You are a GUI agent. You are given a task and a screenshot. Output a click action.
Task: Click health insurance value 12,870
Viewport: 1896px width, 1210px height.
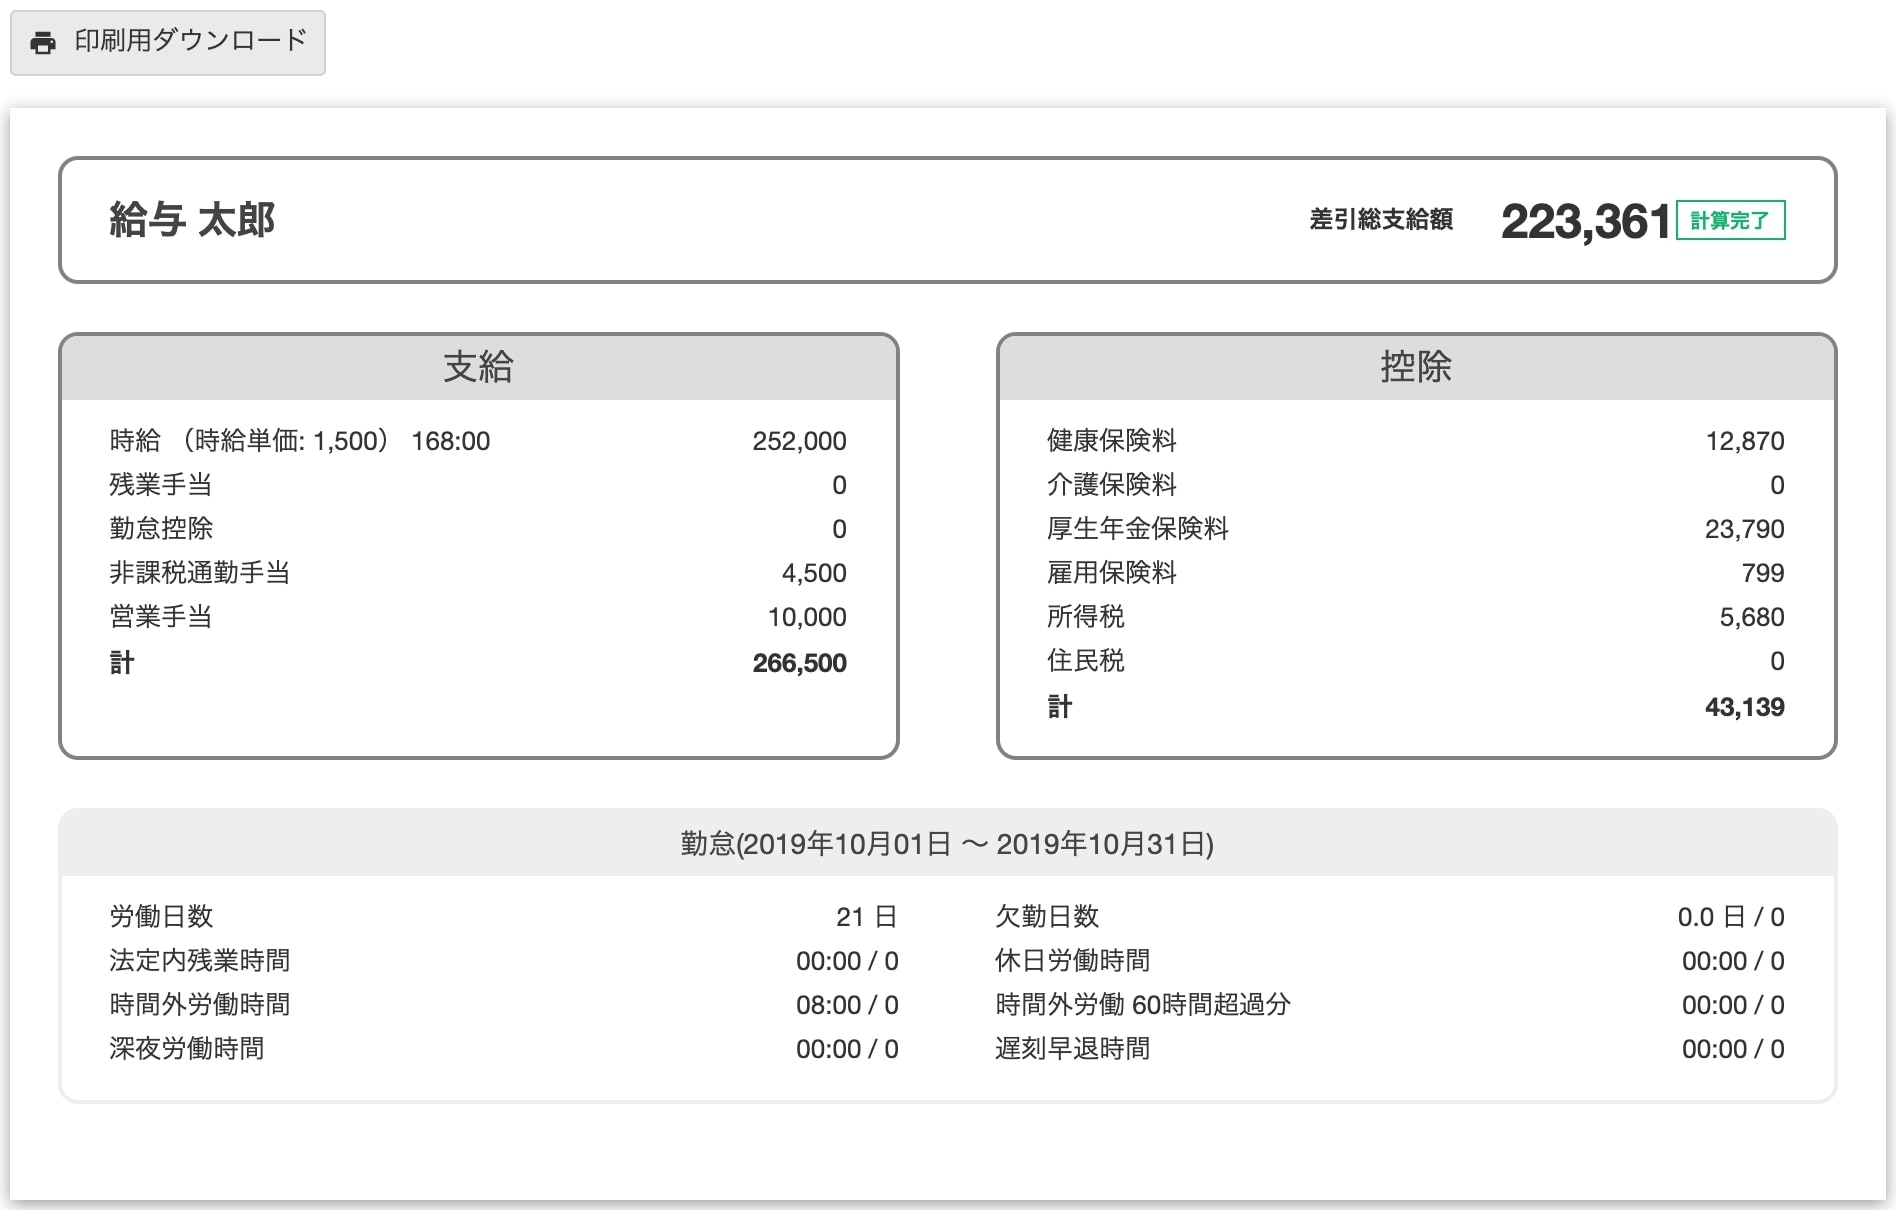tap(1745, 441)
